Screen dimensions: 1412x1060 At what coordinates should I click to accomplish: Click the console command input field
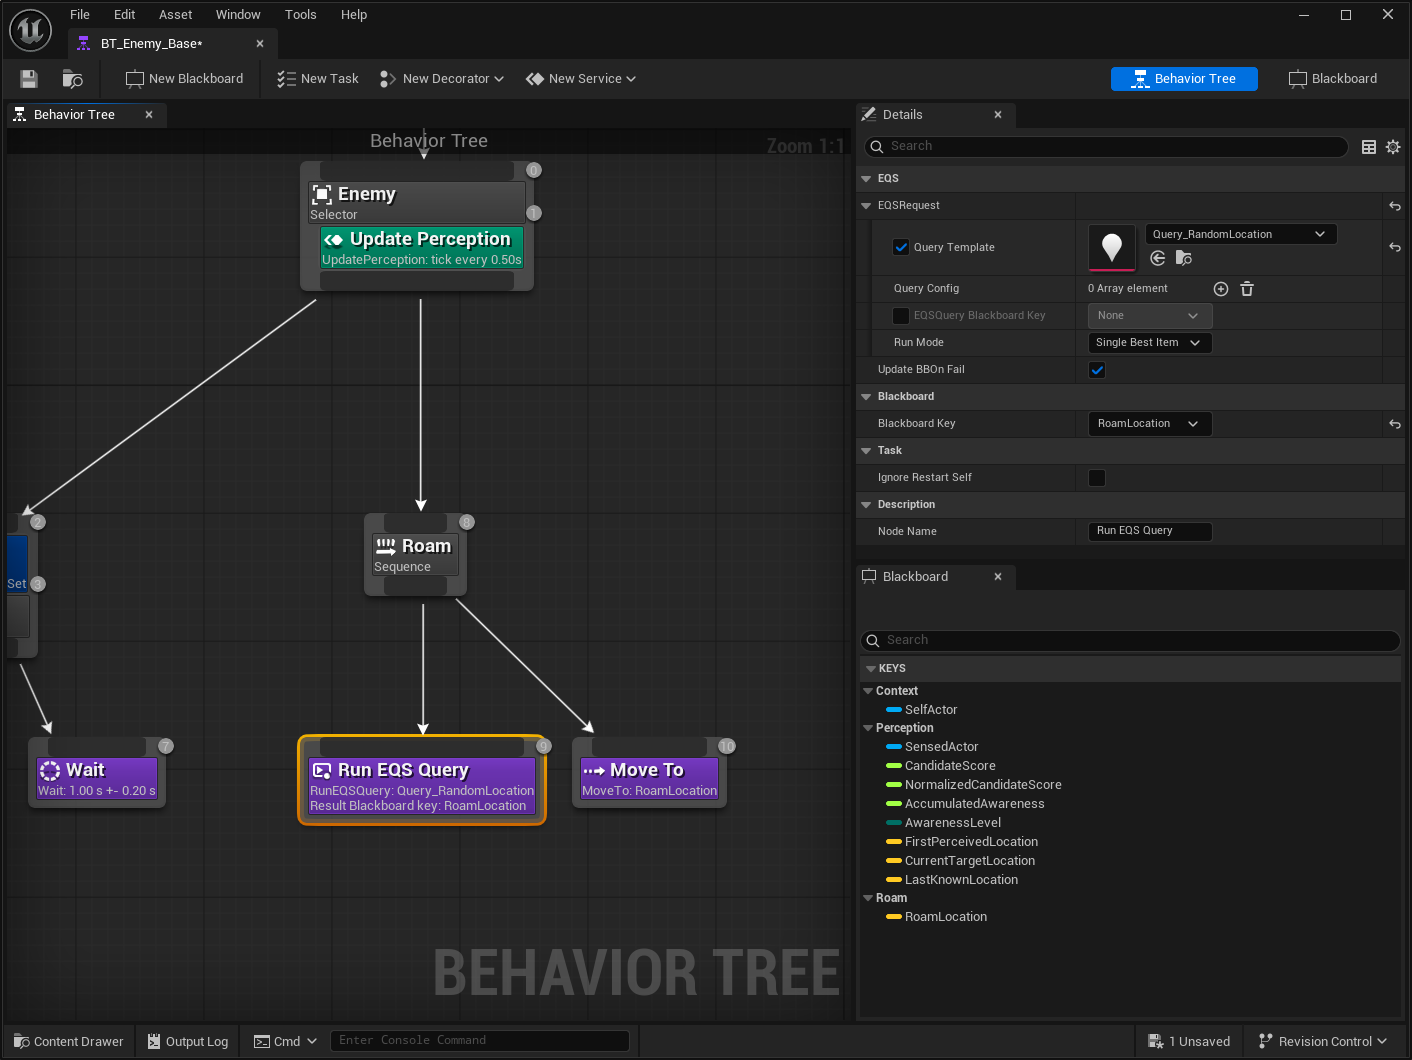[480, 1040]
